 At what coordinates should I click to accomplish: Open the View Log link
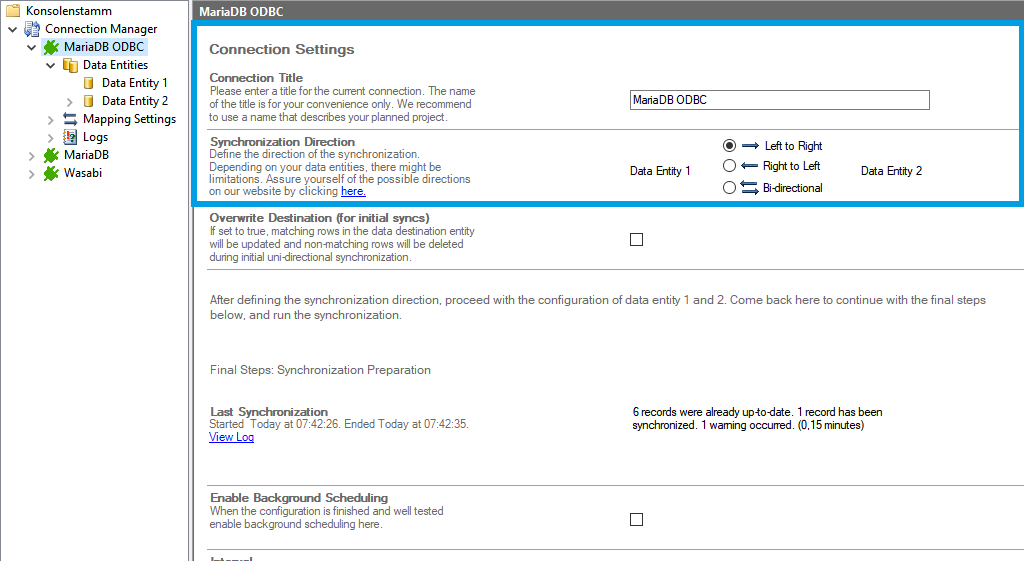point(231,437)
